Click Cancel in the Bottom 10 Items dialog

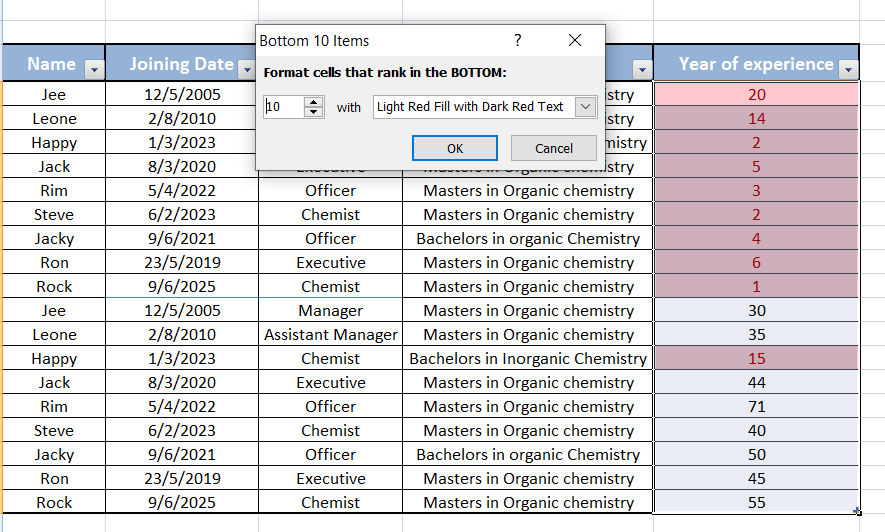[554, 148]
